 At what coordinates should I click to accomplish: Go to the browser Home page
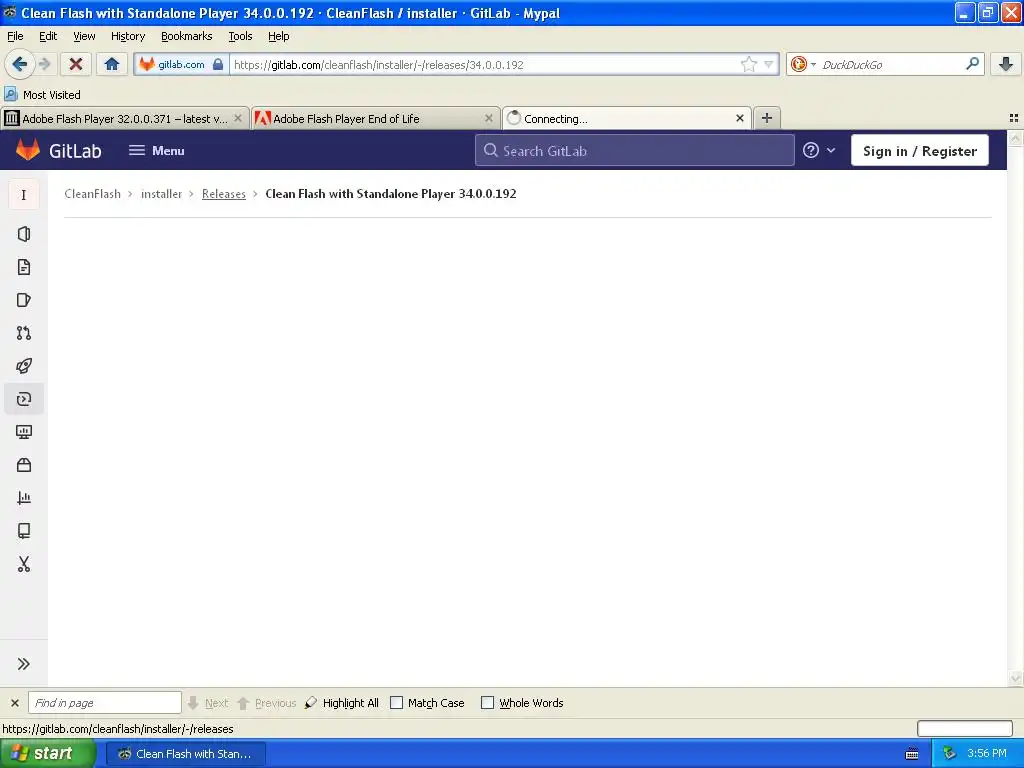coord(112,64)
